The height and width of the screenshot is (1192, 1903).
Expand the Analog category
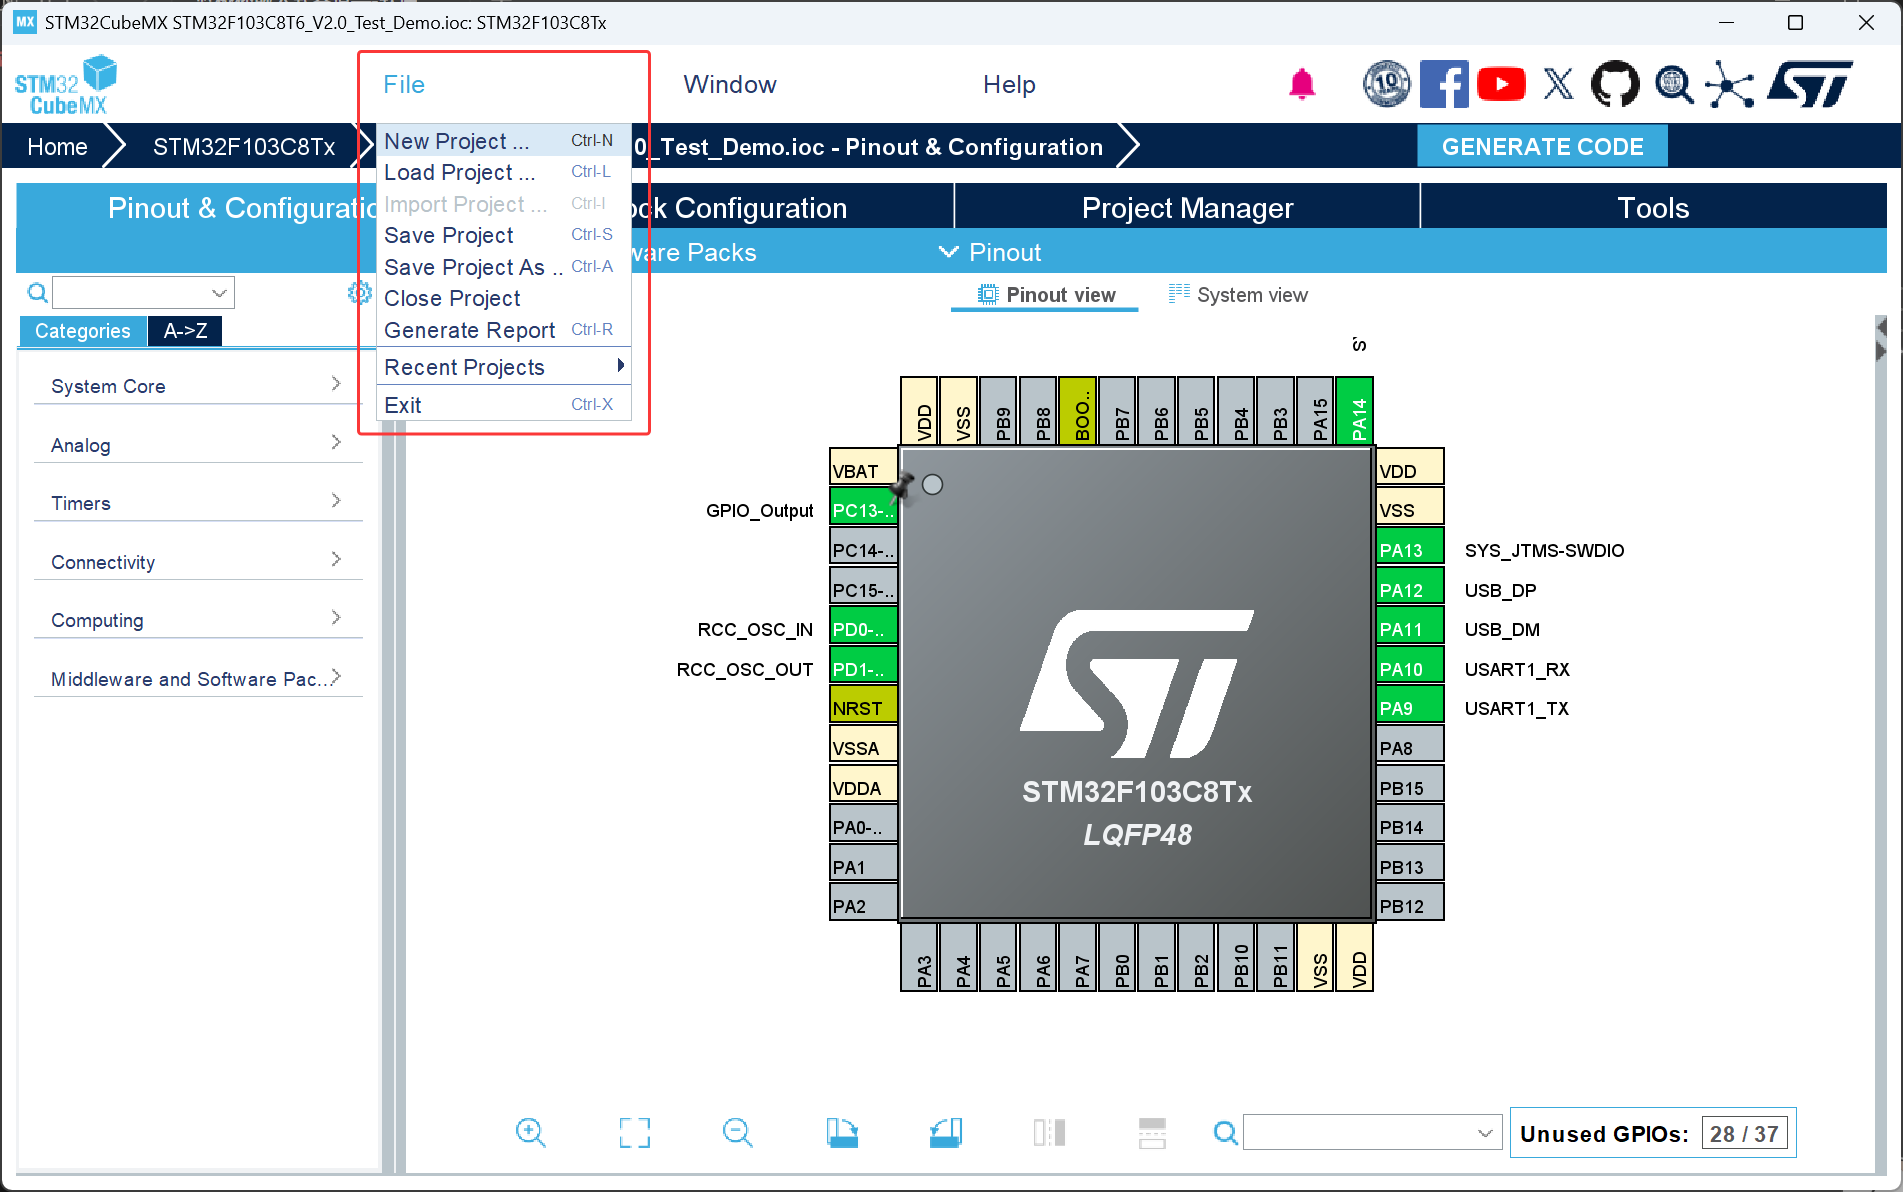click(x=198, y=445)
